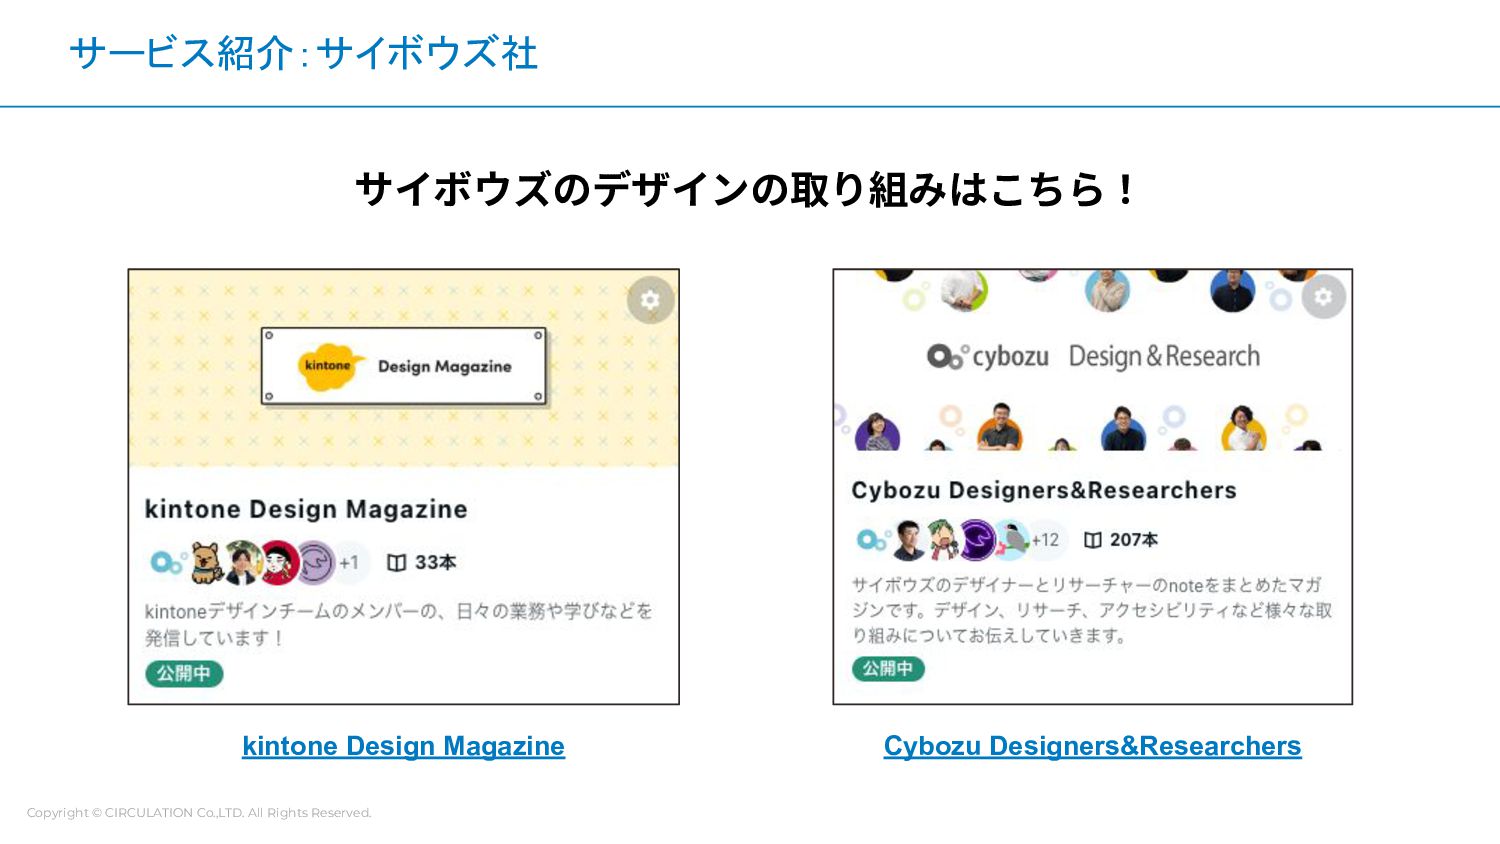Click the purple swirl avatar in Cybozu members
The image size is (1500, 844).
click(x=976, y=540)
